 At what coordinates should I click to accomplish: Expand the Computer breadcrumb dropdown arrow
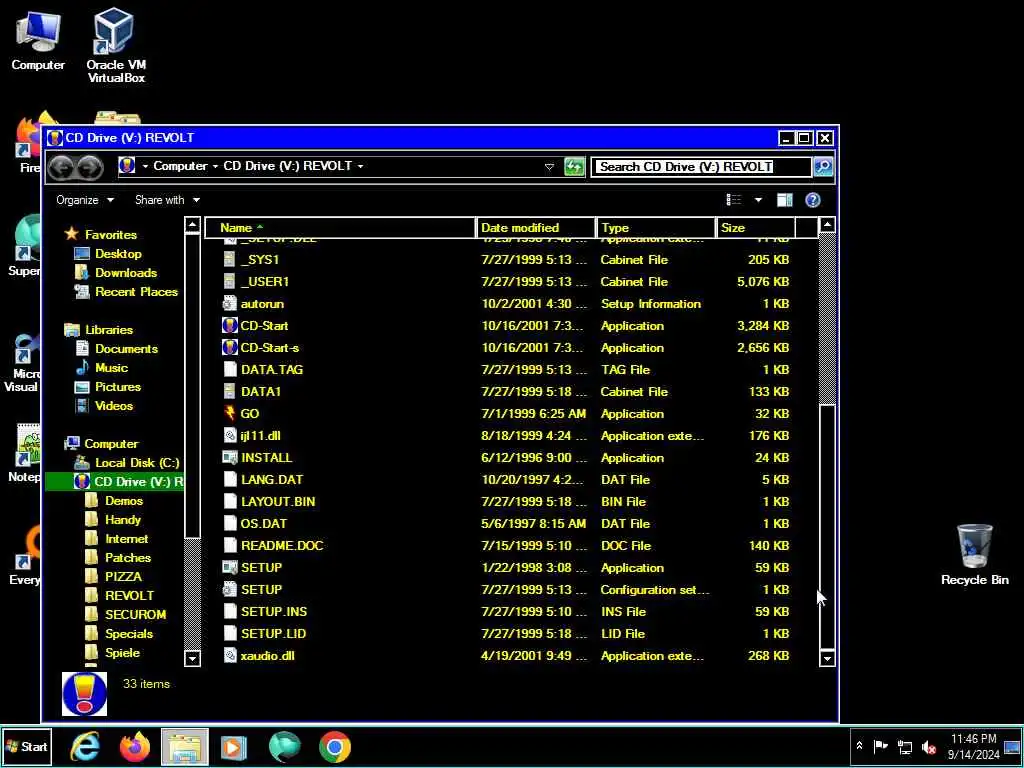coord(215,166)
